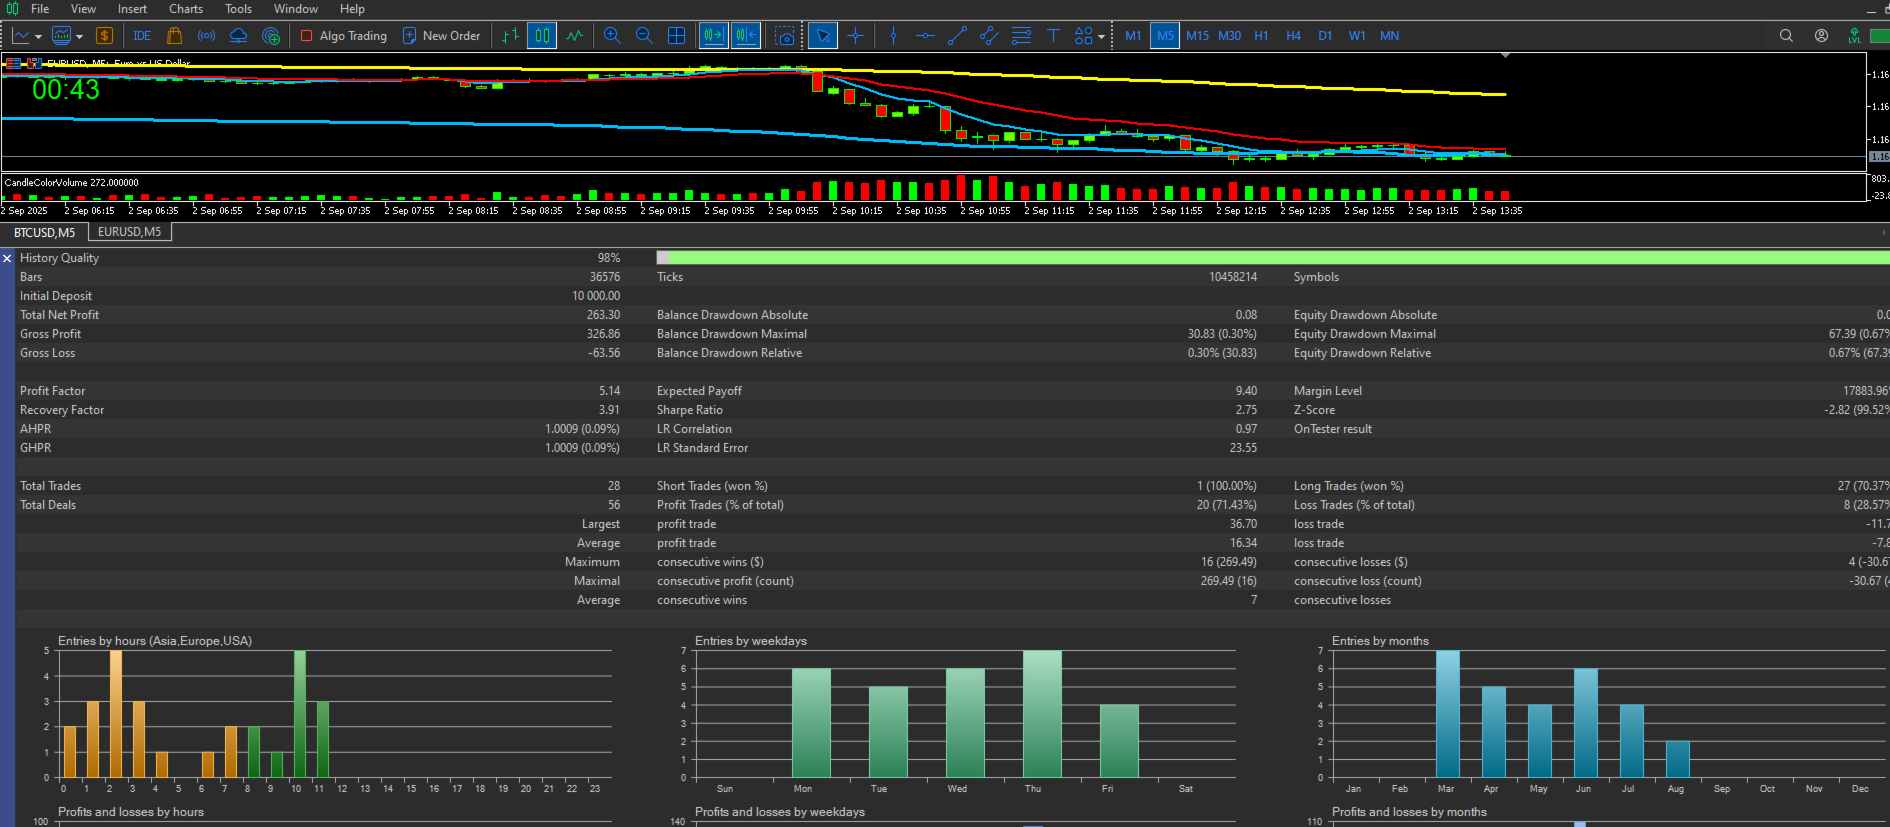Draw a vertical line

tap(893, 36)
